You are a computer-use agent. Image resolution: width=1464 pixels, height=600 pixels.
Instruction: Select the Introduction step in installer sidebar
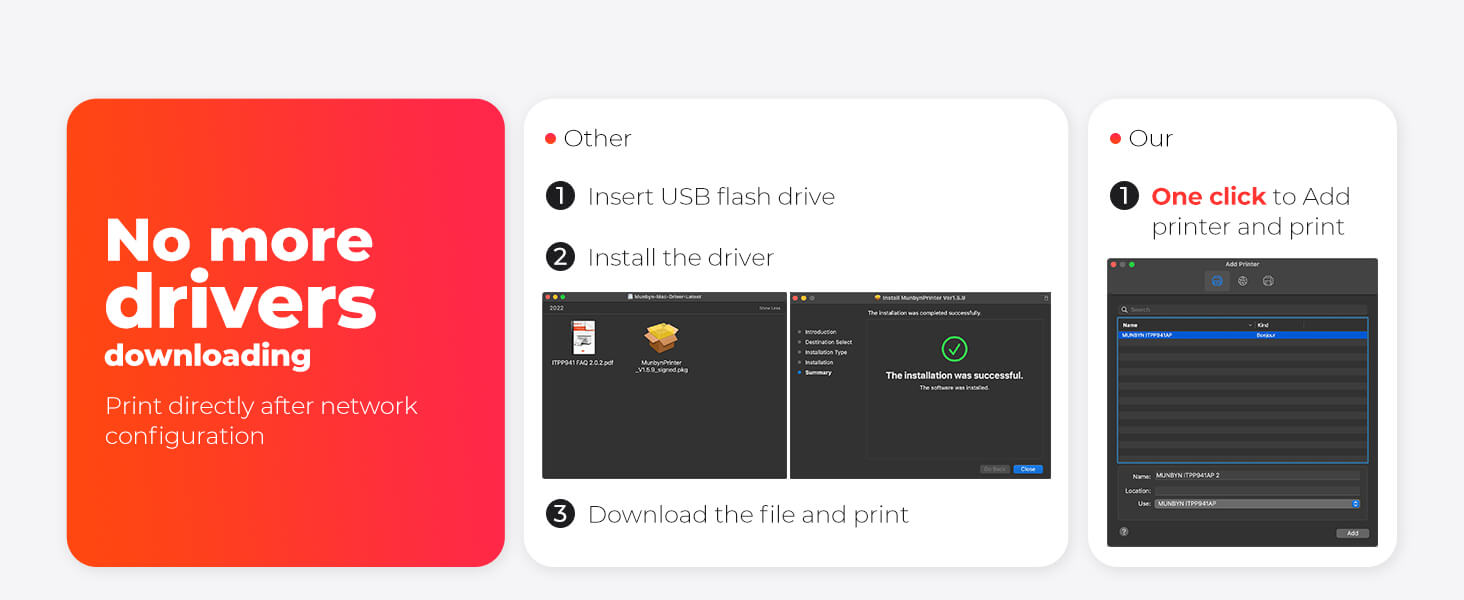pyautogui.click(x=820, y=332)
